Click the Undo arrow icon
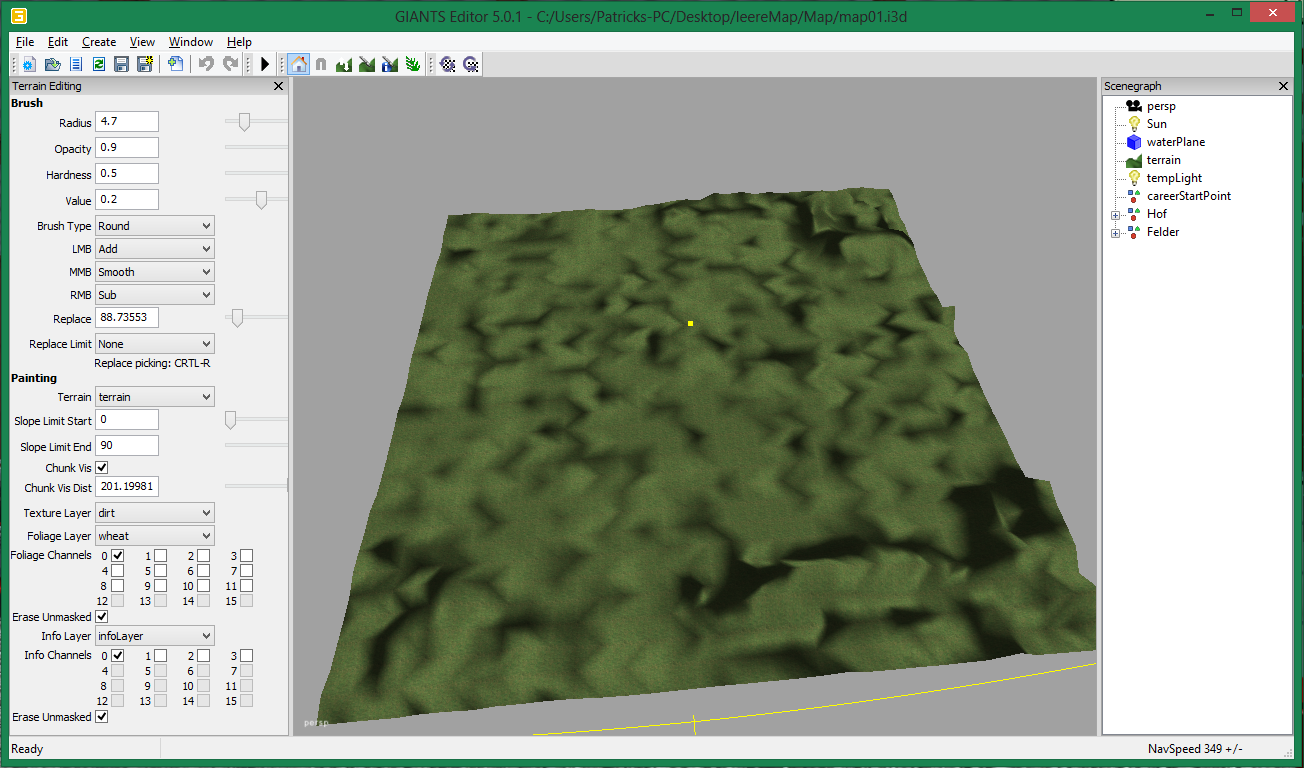The width and height of the screenshot is (1304, 768). click(206, 64)
